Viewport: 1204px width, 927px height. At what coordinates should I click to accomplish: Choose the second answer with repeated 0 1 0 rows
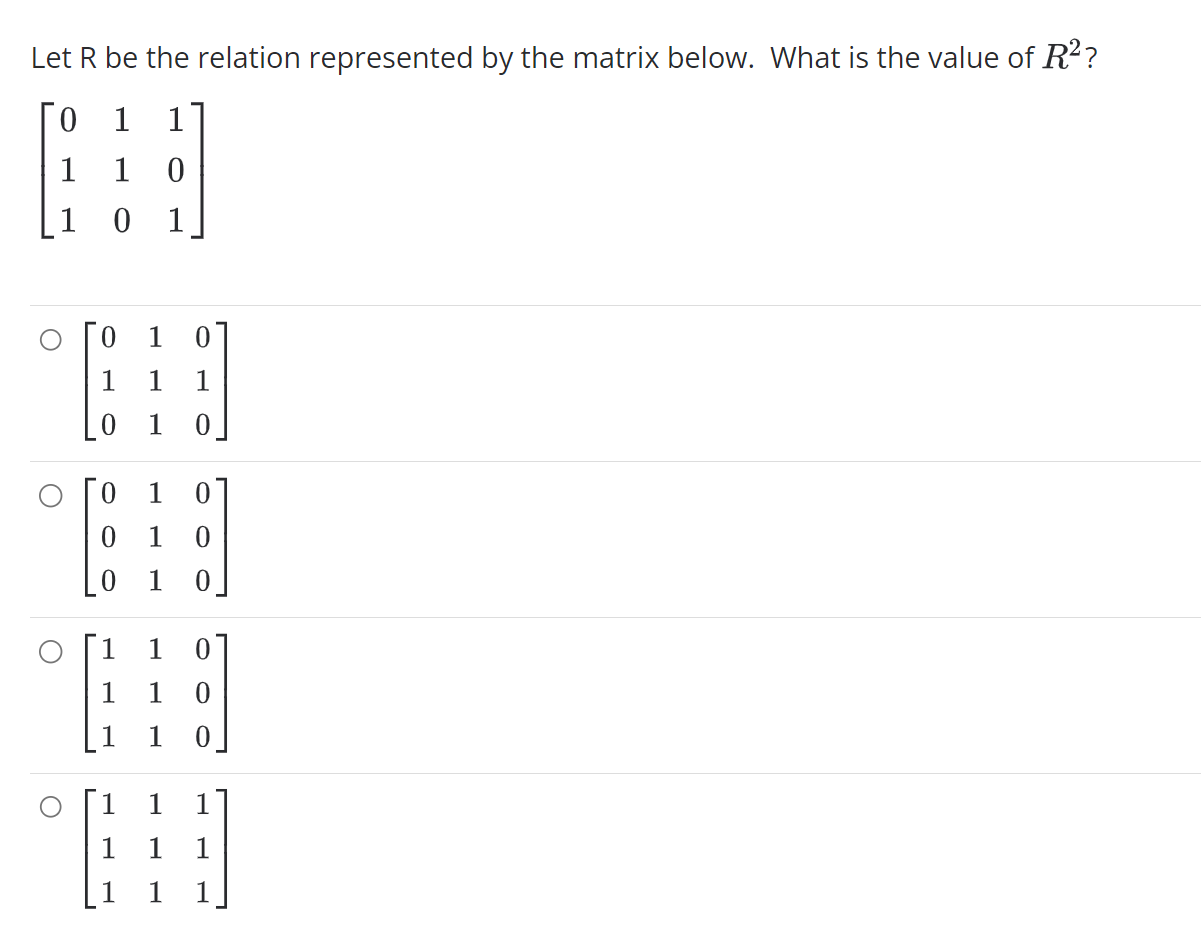[x=49, y=494]
